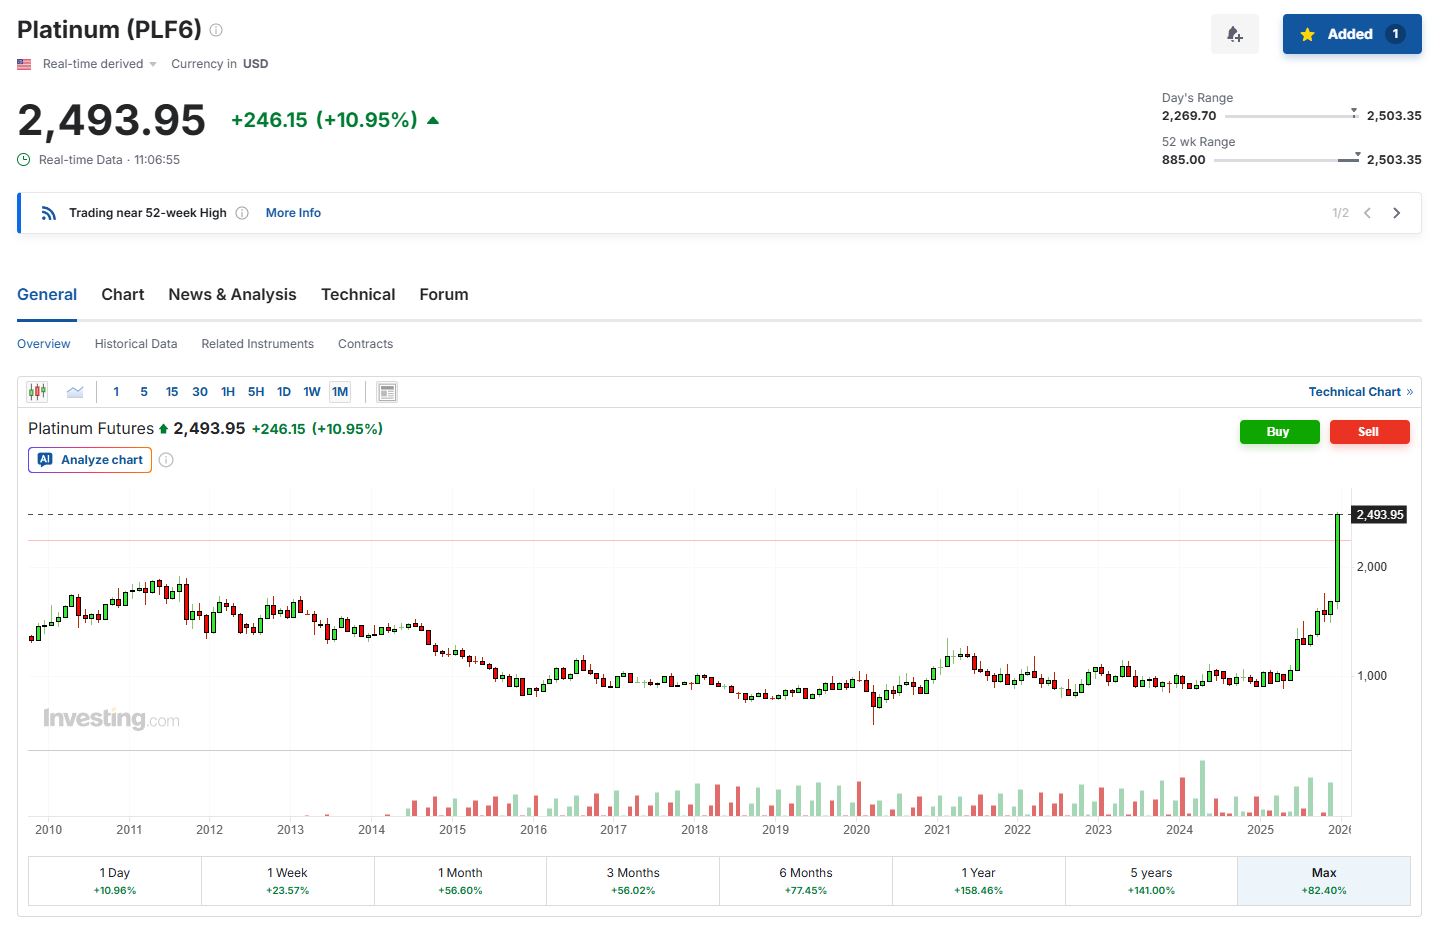The width and height of the screenshot is (1443, 933).
Task: Select the 1 Month performance period
Action: [x=460, y=881]
